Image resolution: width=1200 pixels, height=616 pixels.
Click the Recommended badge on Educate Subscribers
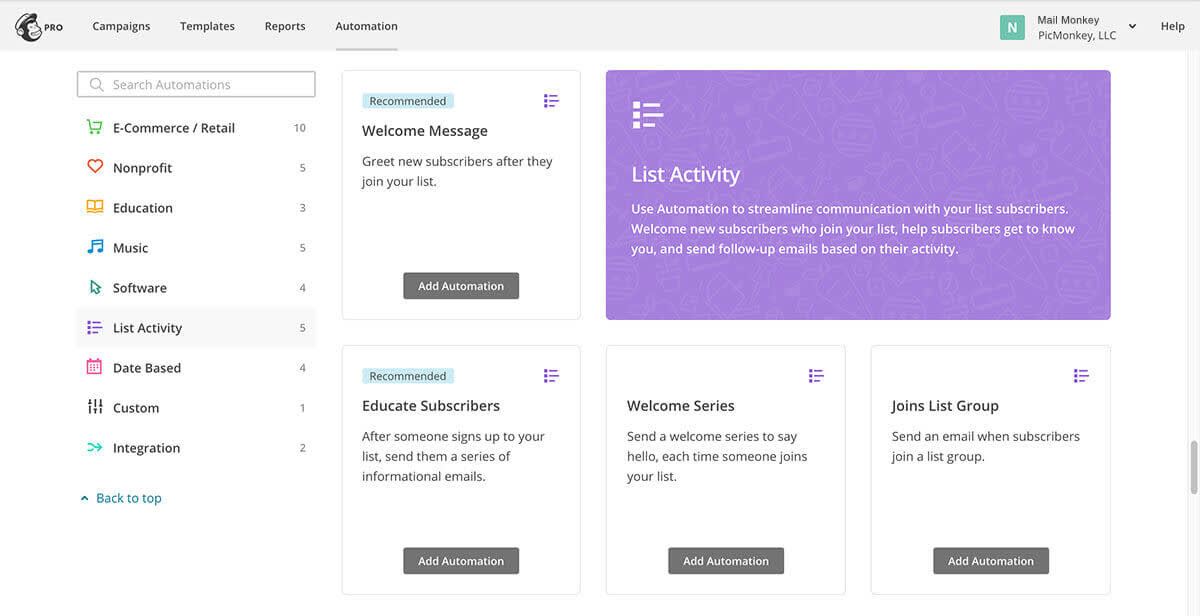point(408,376)
